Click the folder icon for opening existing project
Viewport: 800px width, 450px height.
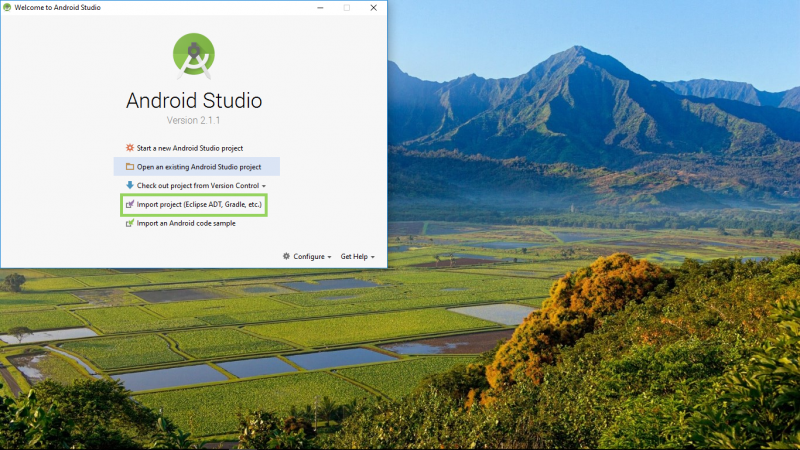coord(129,167)
